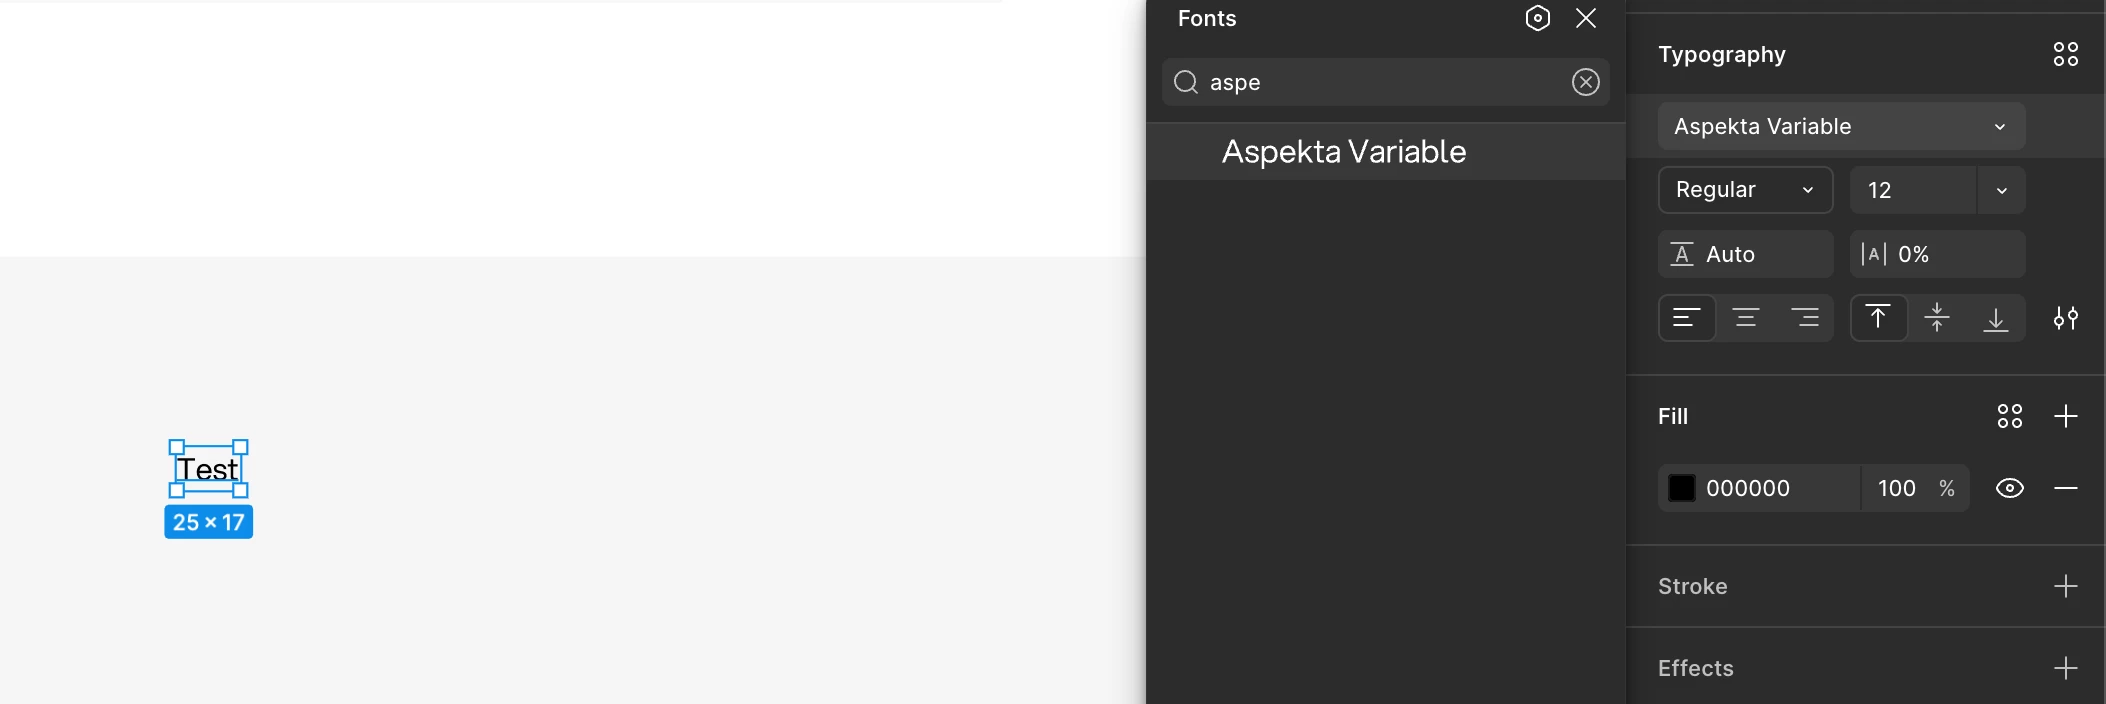
Task: Click the black fill color swatch
Action: [1682, 488]
